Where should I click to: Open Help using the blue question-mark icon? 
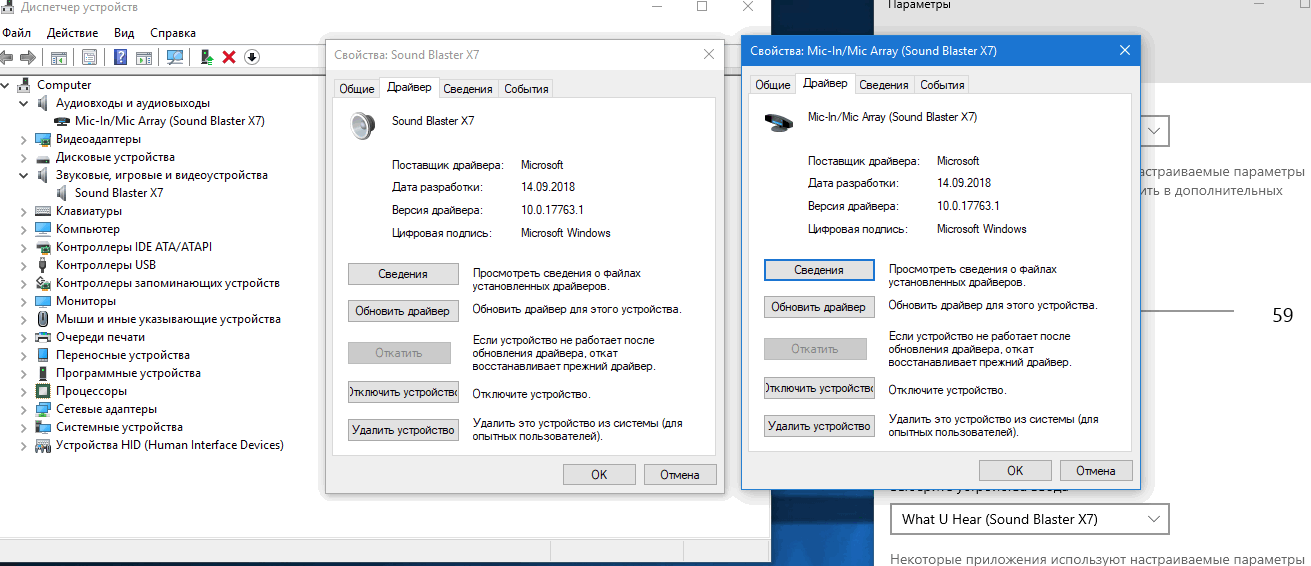coord(121,57)
